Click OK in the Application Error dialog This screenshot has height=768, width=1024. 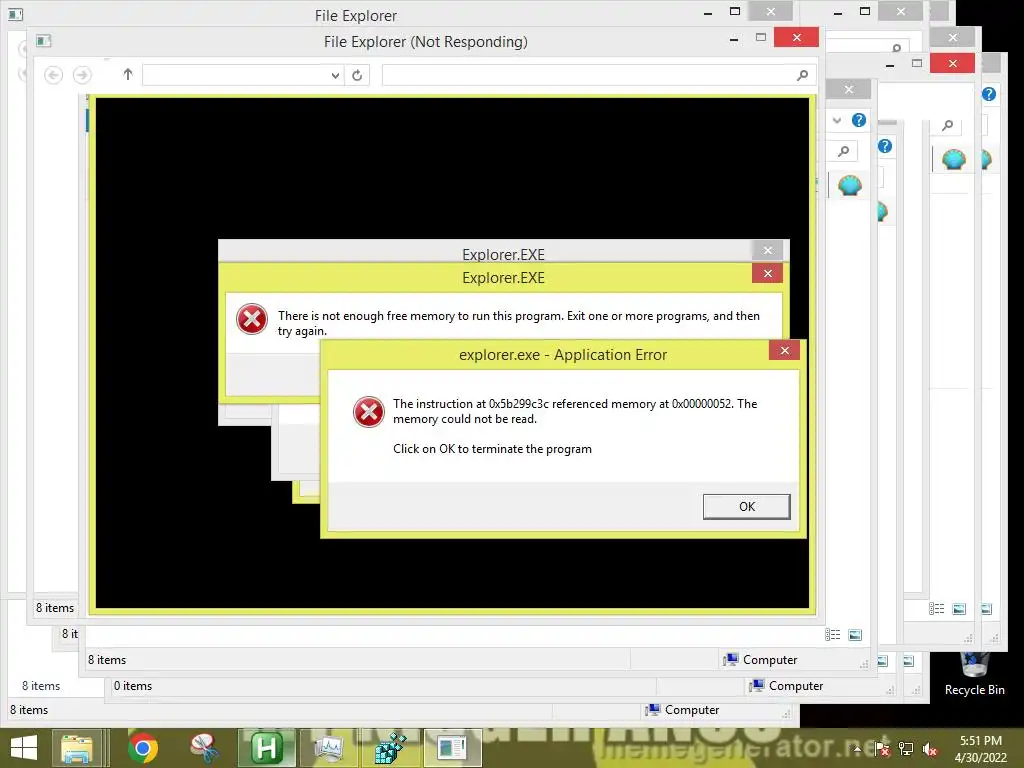click(x=746, y=506)
